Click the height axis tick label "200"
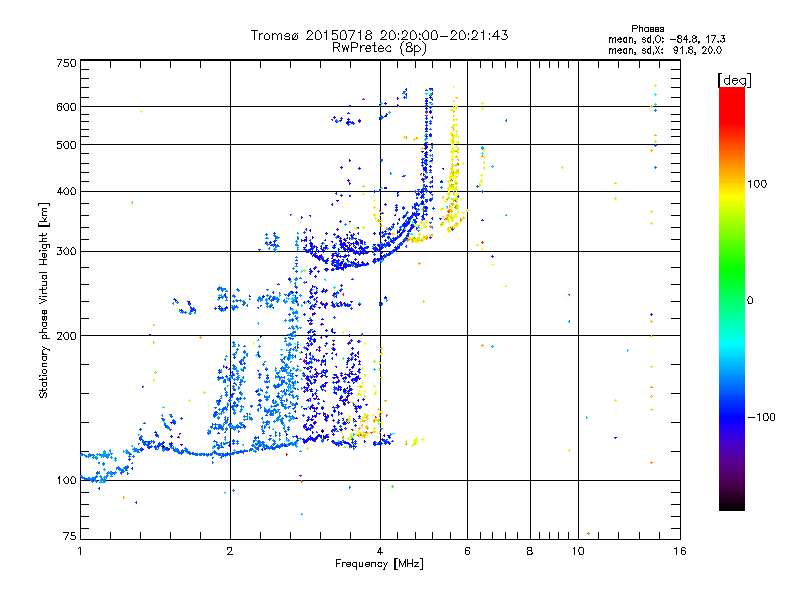Screen dimensions: 800x600 click(66, 336)
